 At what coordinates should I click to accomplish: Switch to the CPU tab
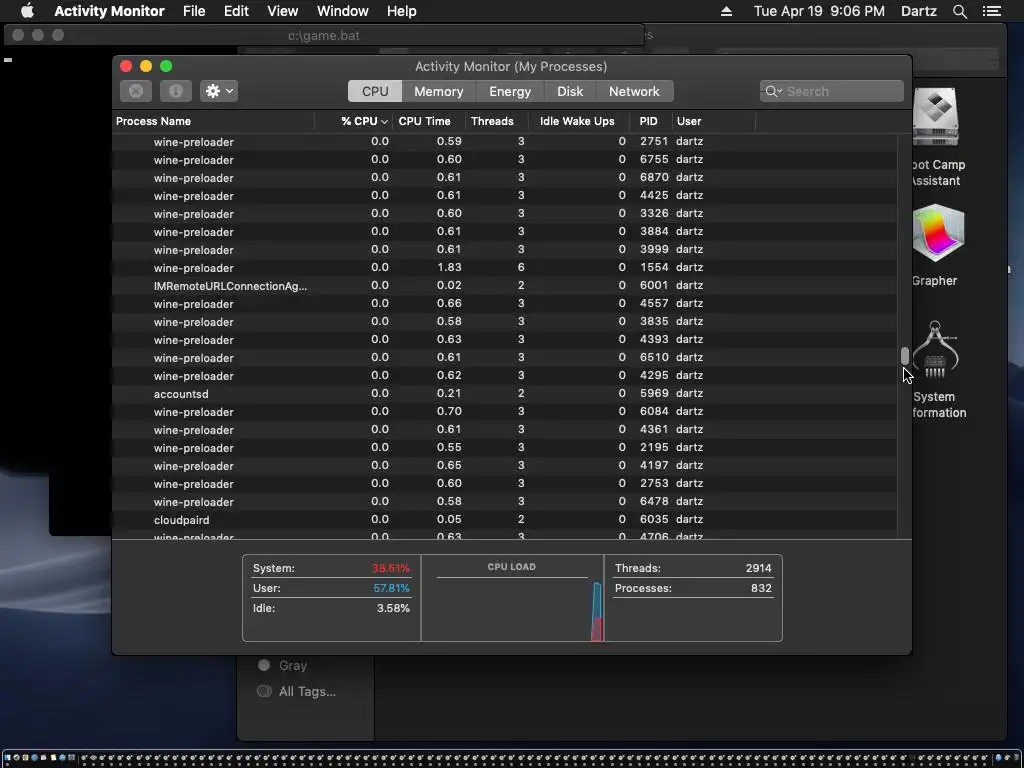click(x=375, y=91)
